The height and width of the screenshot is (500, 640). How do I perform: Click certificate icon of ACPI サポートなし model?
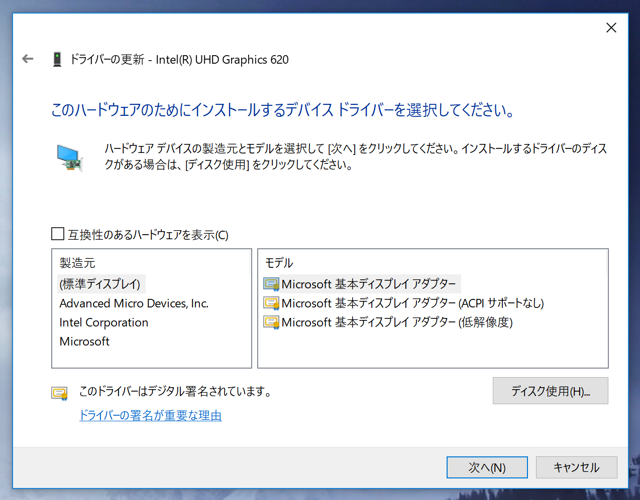click(x=271, y=303)
